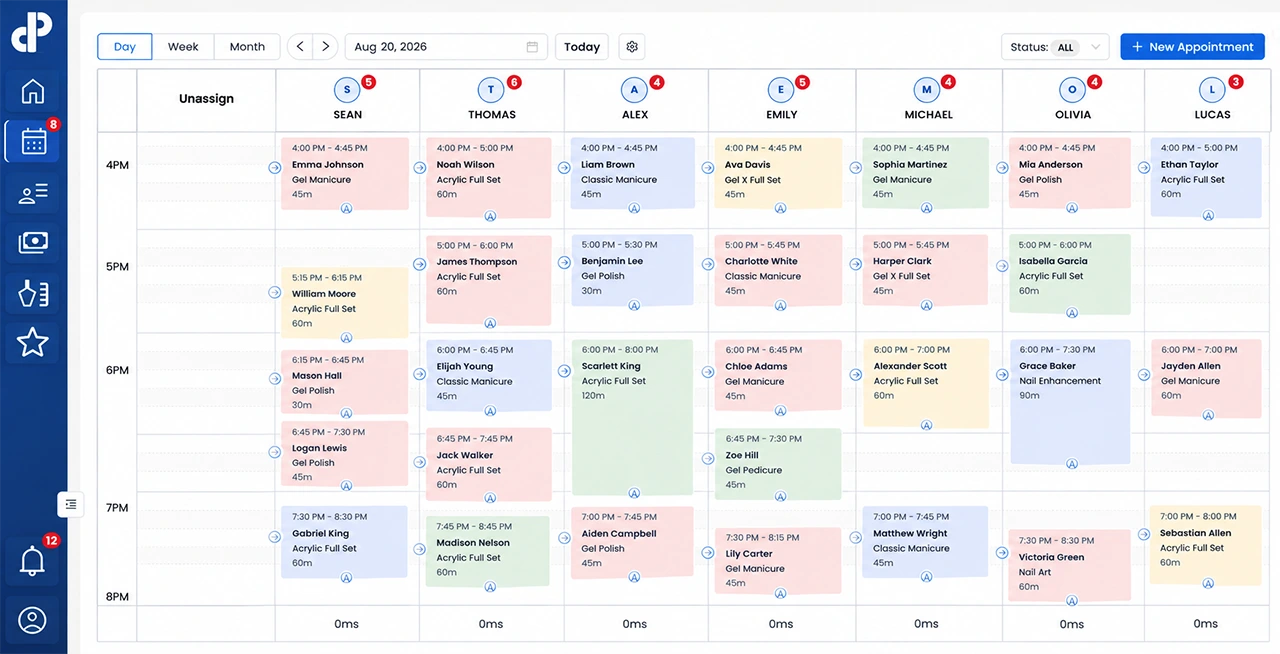The image size is (1280, 654).
Task: Go to previous day with left chevron
Action: pyautogui.click(x=300, y=47)
